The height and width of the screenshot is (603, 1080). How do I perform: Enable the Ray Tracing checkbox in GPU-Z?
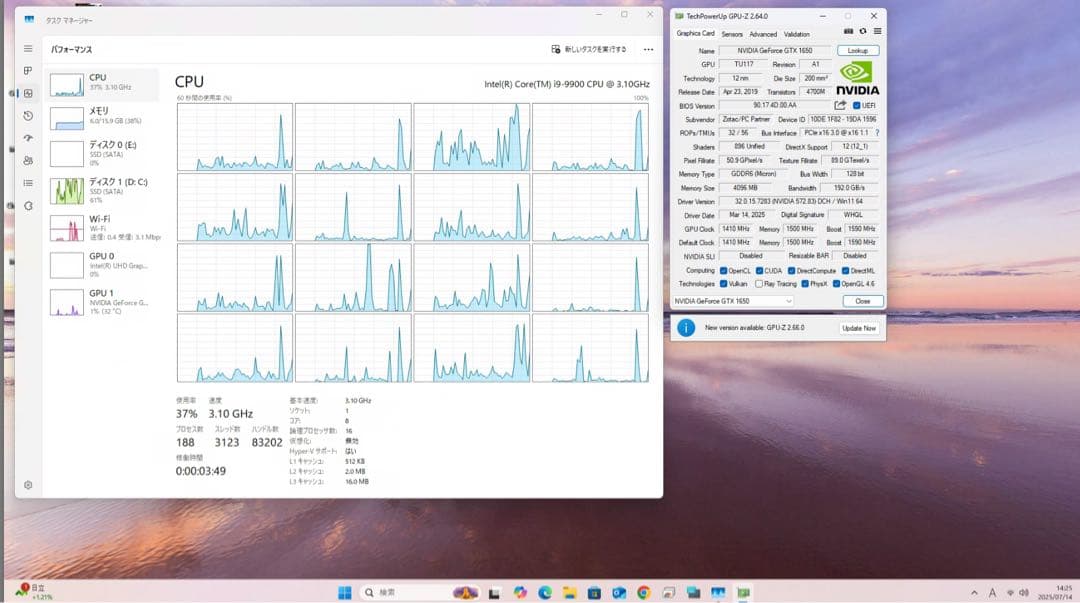click(x=760, y=283)
